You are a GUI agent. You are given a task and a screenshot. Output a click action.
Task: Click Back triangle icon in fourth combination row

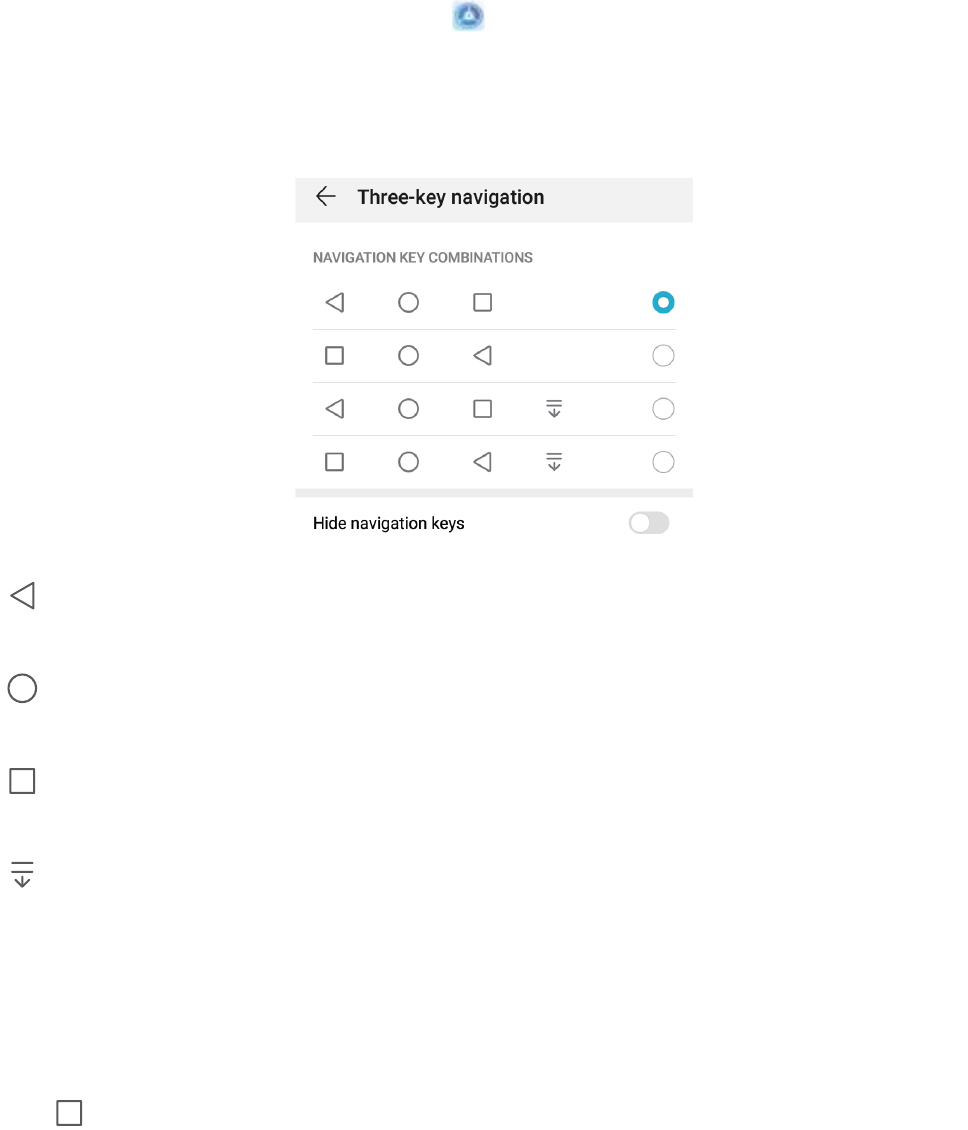click(482, 462)
